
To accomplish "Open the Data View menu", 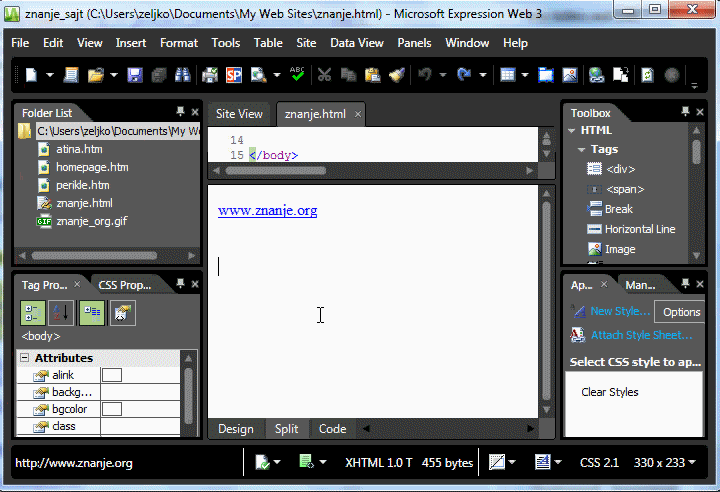I will point(357,43).
